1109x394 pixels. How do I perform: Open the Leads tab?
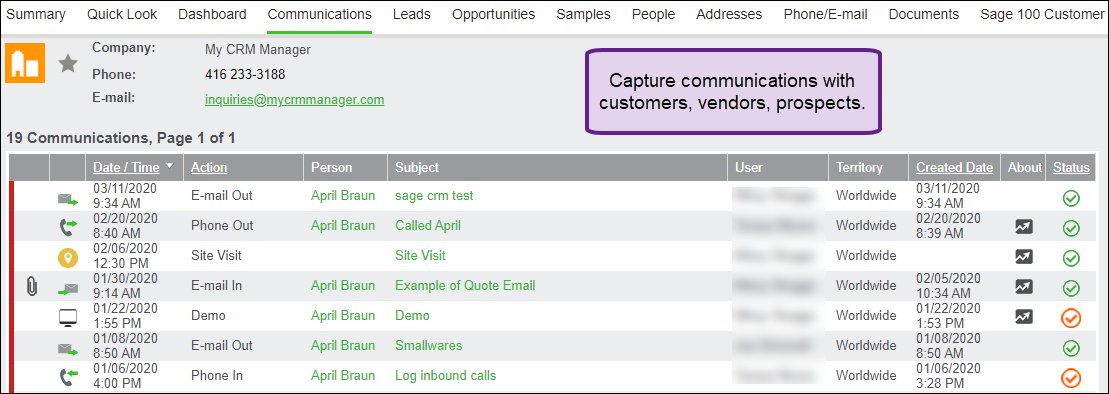pyautogui.click(x=412, y=14)
